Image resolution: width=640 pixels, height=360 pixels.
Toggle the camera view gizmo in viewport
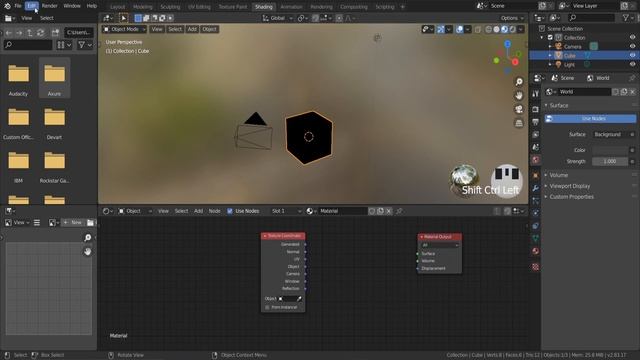click(519, 109)
